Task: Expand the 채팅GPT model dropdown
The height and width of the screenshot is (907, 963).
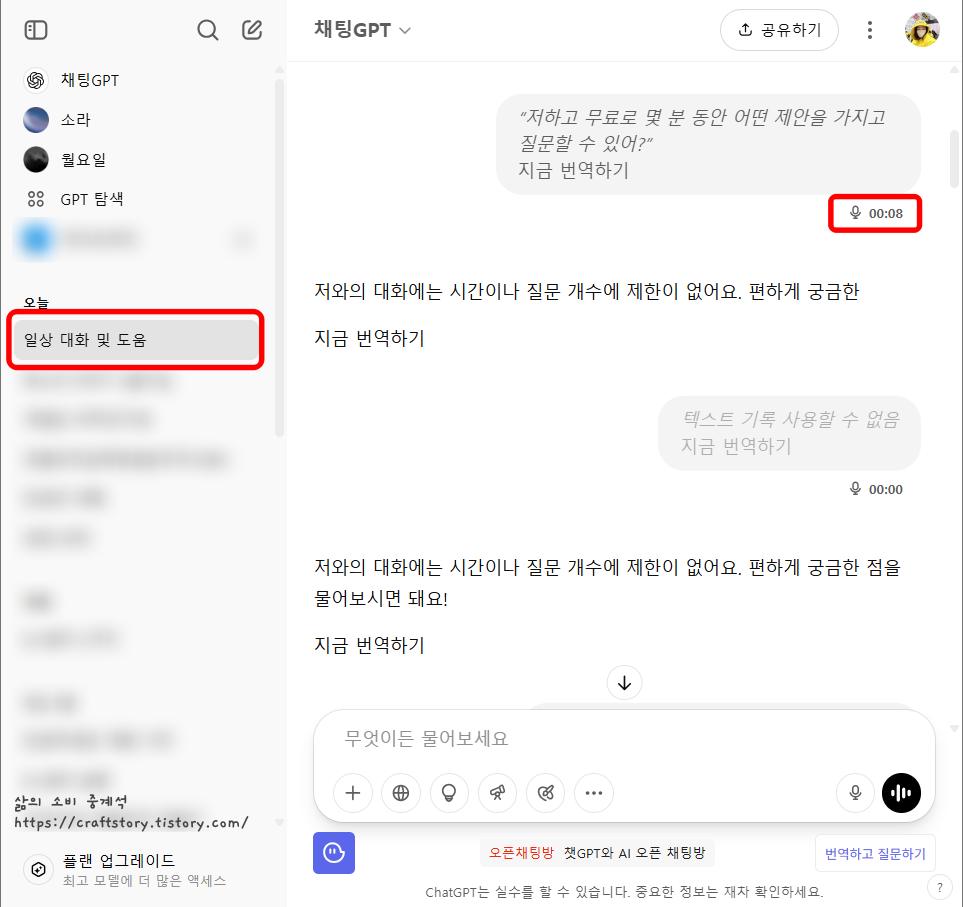Action: tap(362, 29)
